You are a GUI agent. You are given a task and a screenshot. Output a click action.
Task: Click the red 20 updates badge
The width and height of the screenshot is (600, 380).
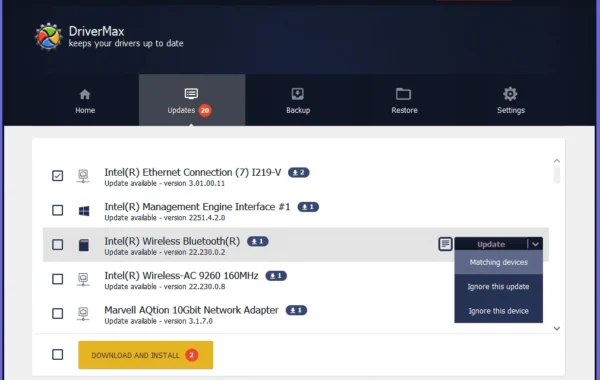tap(205, 110)
